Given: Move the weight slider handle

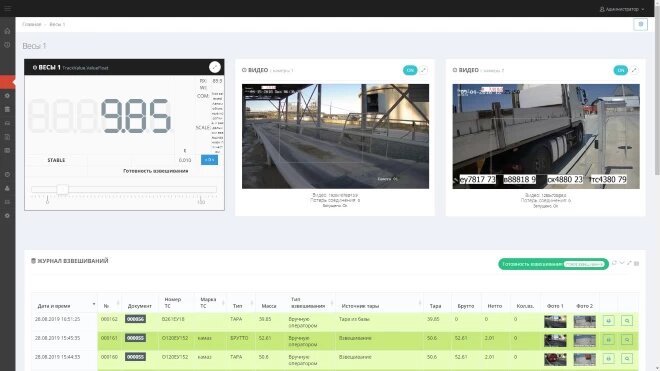Looking at the screenshot, I should pyautogui.click(x=62, y=190).
